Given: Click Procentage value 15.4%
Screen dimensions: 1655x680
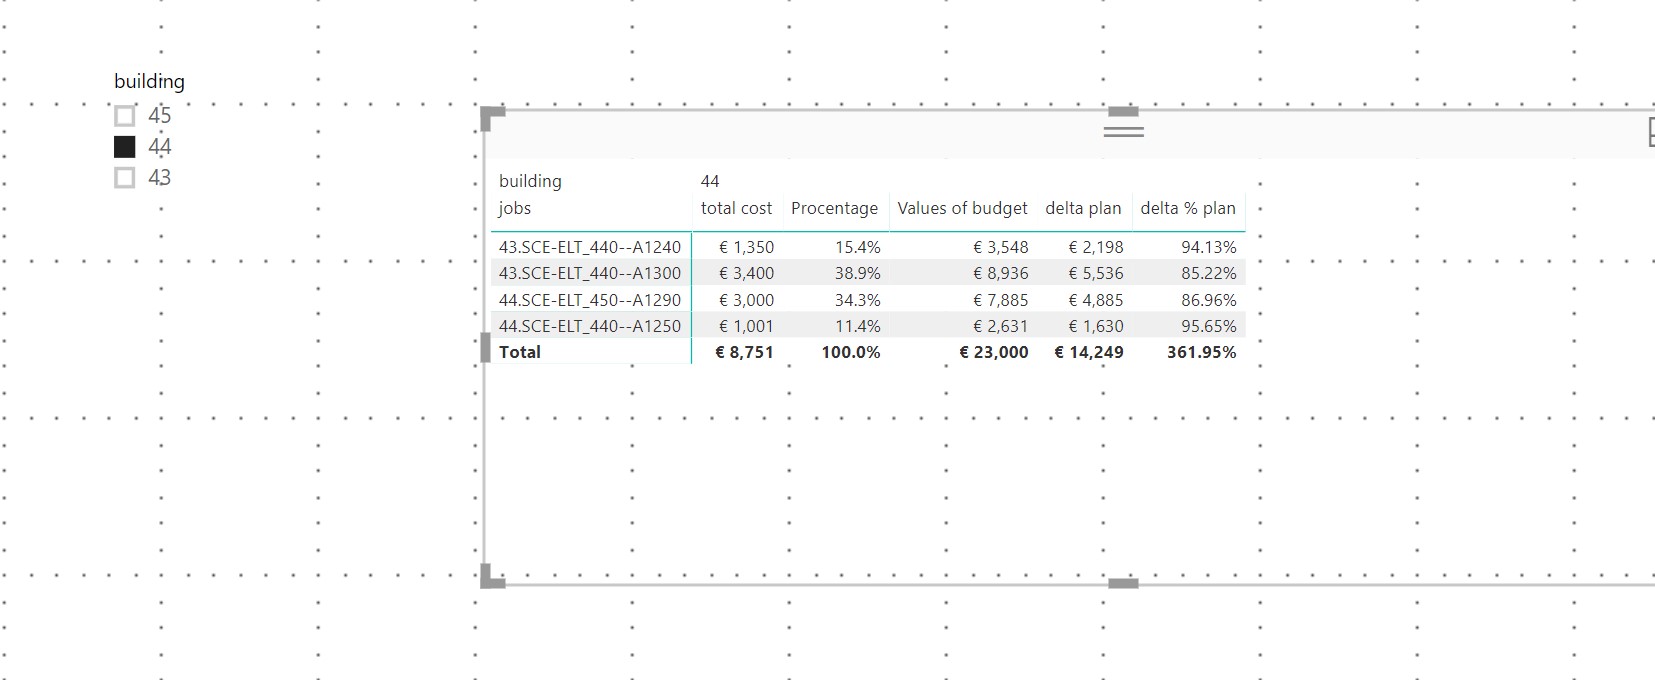Looking at the screenshot, I should [x=858, y=247].
